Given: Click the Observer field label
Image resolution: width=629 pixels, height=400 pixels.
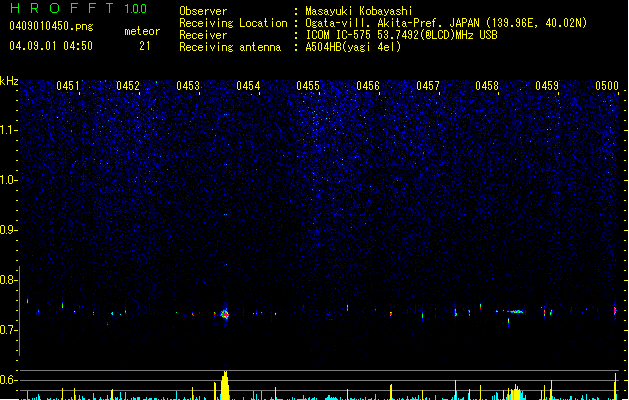Looking at the screenshot, I should coord(203,11).
